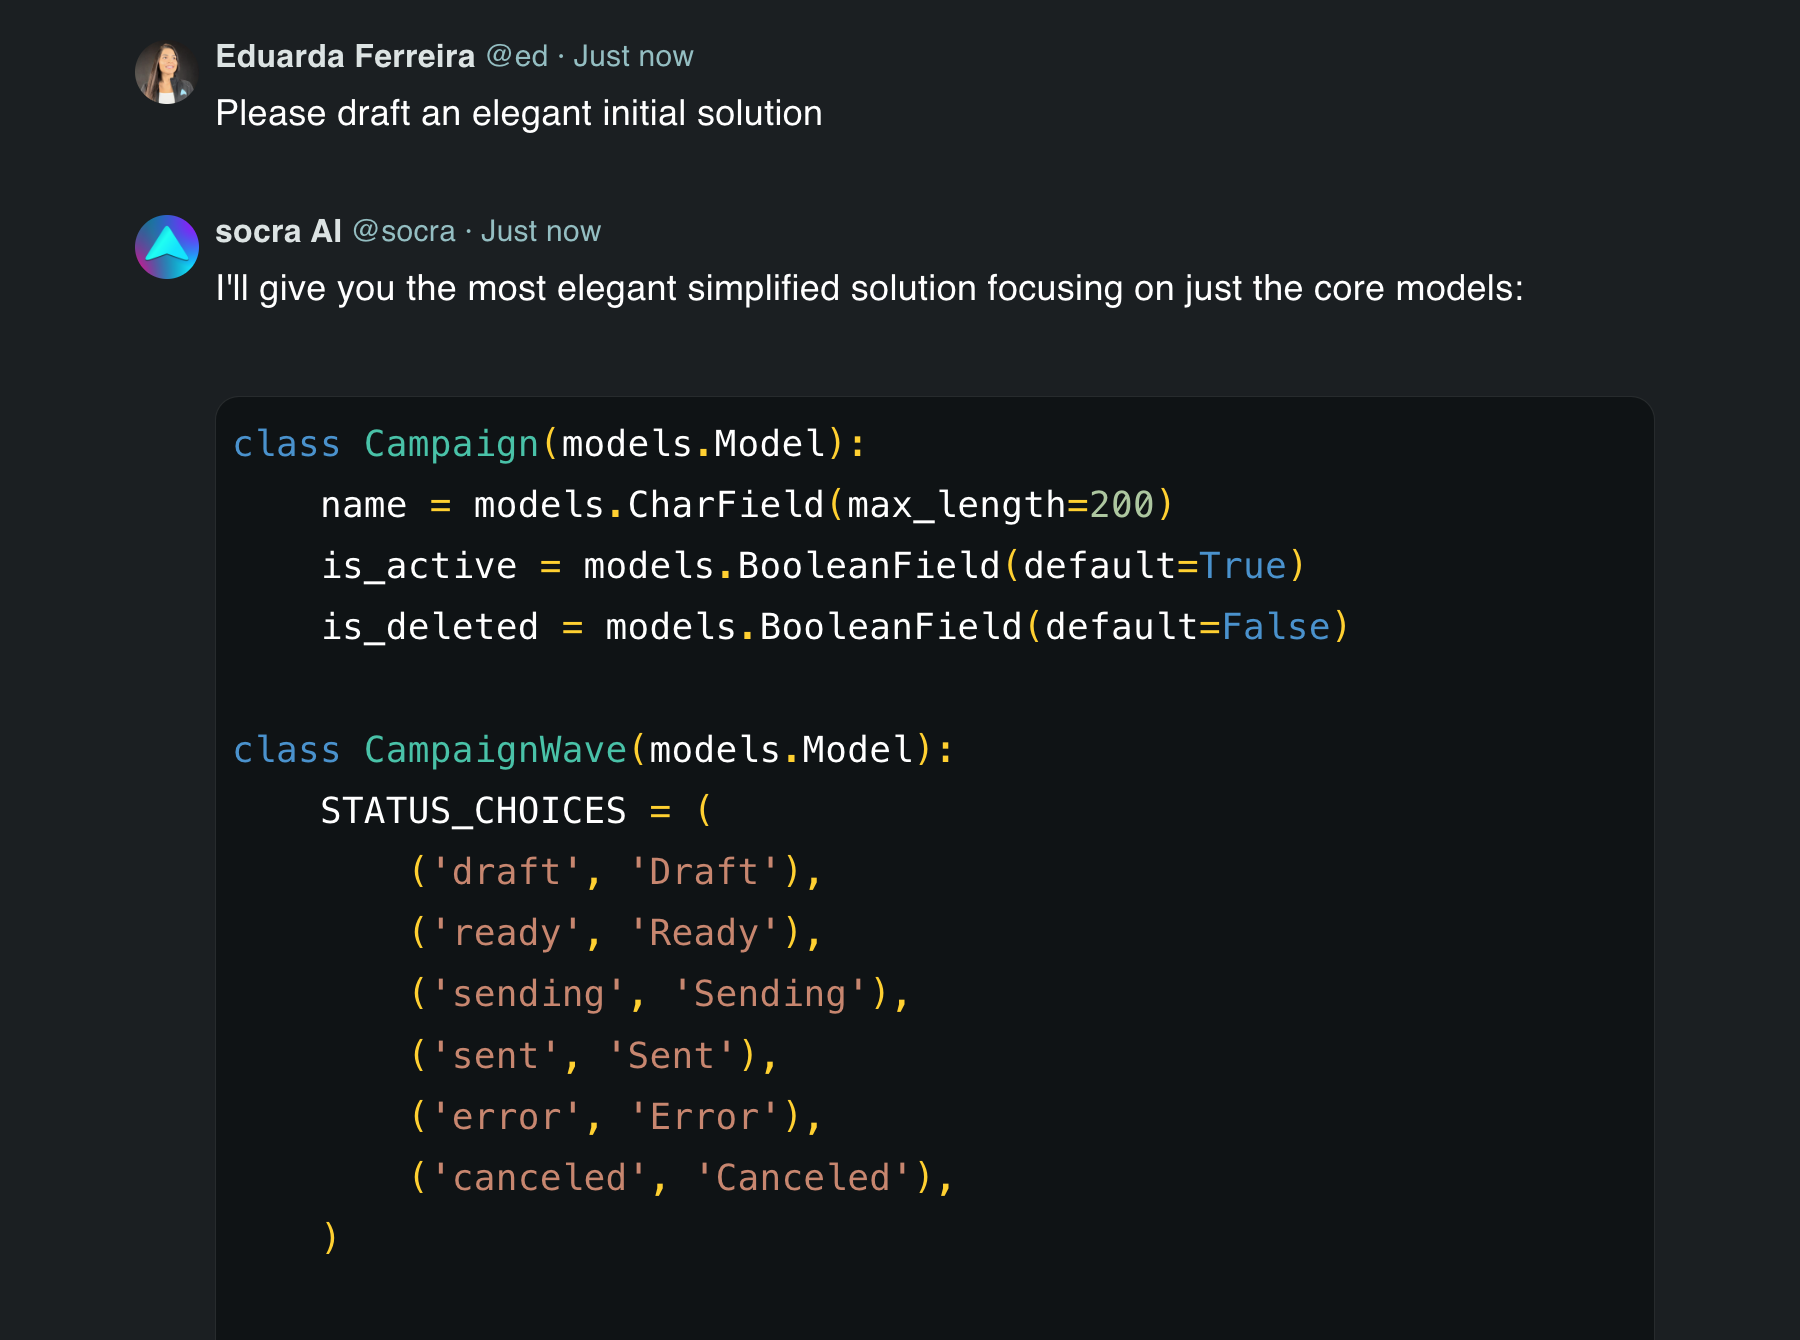Click the @socra handle
This screenshot has height=1340, width=1800.
click(x=404, y=231)
